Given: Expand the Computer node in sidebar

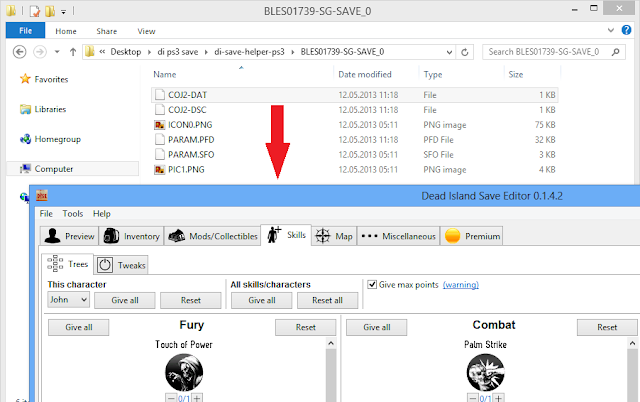Looking at the screenshot, I should tap(10, 169).
